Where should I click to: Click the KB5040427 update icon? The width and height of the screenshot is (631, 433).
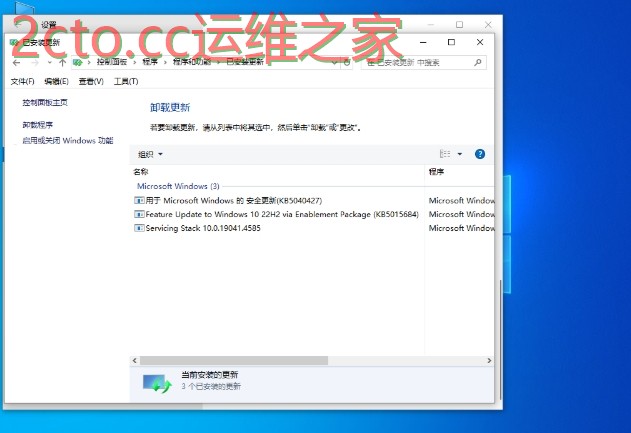(x=139, y=200)
